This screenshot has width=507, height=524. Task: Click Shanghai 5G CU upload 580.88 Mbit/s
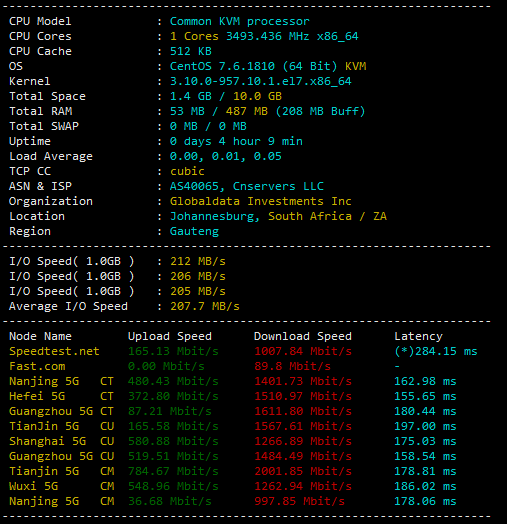coord(173,441)
